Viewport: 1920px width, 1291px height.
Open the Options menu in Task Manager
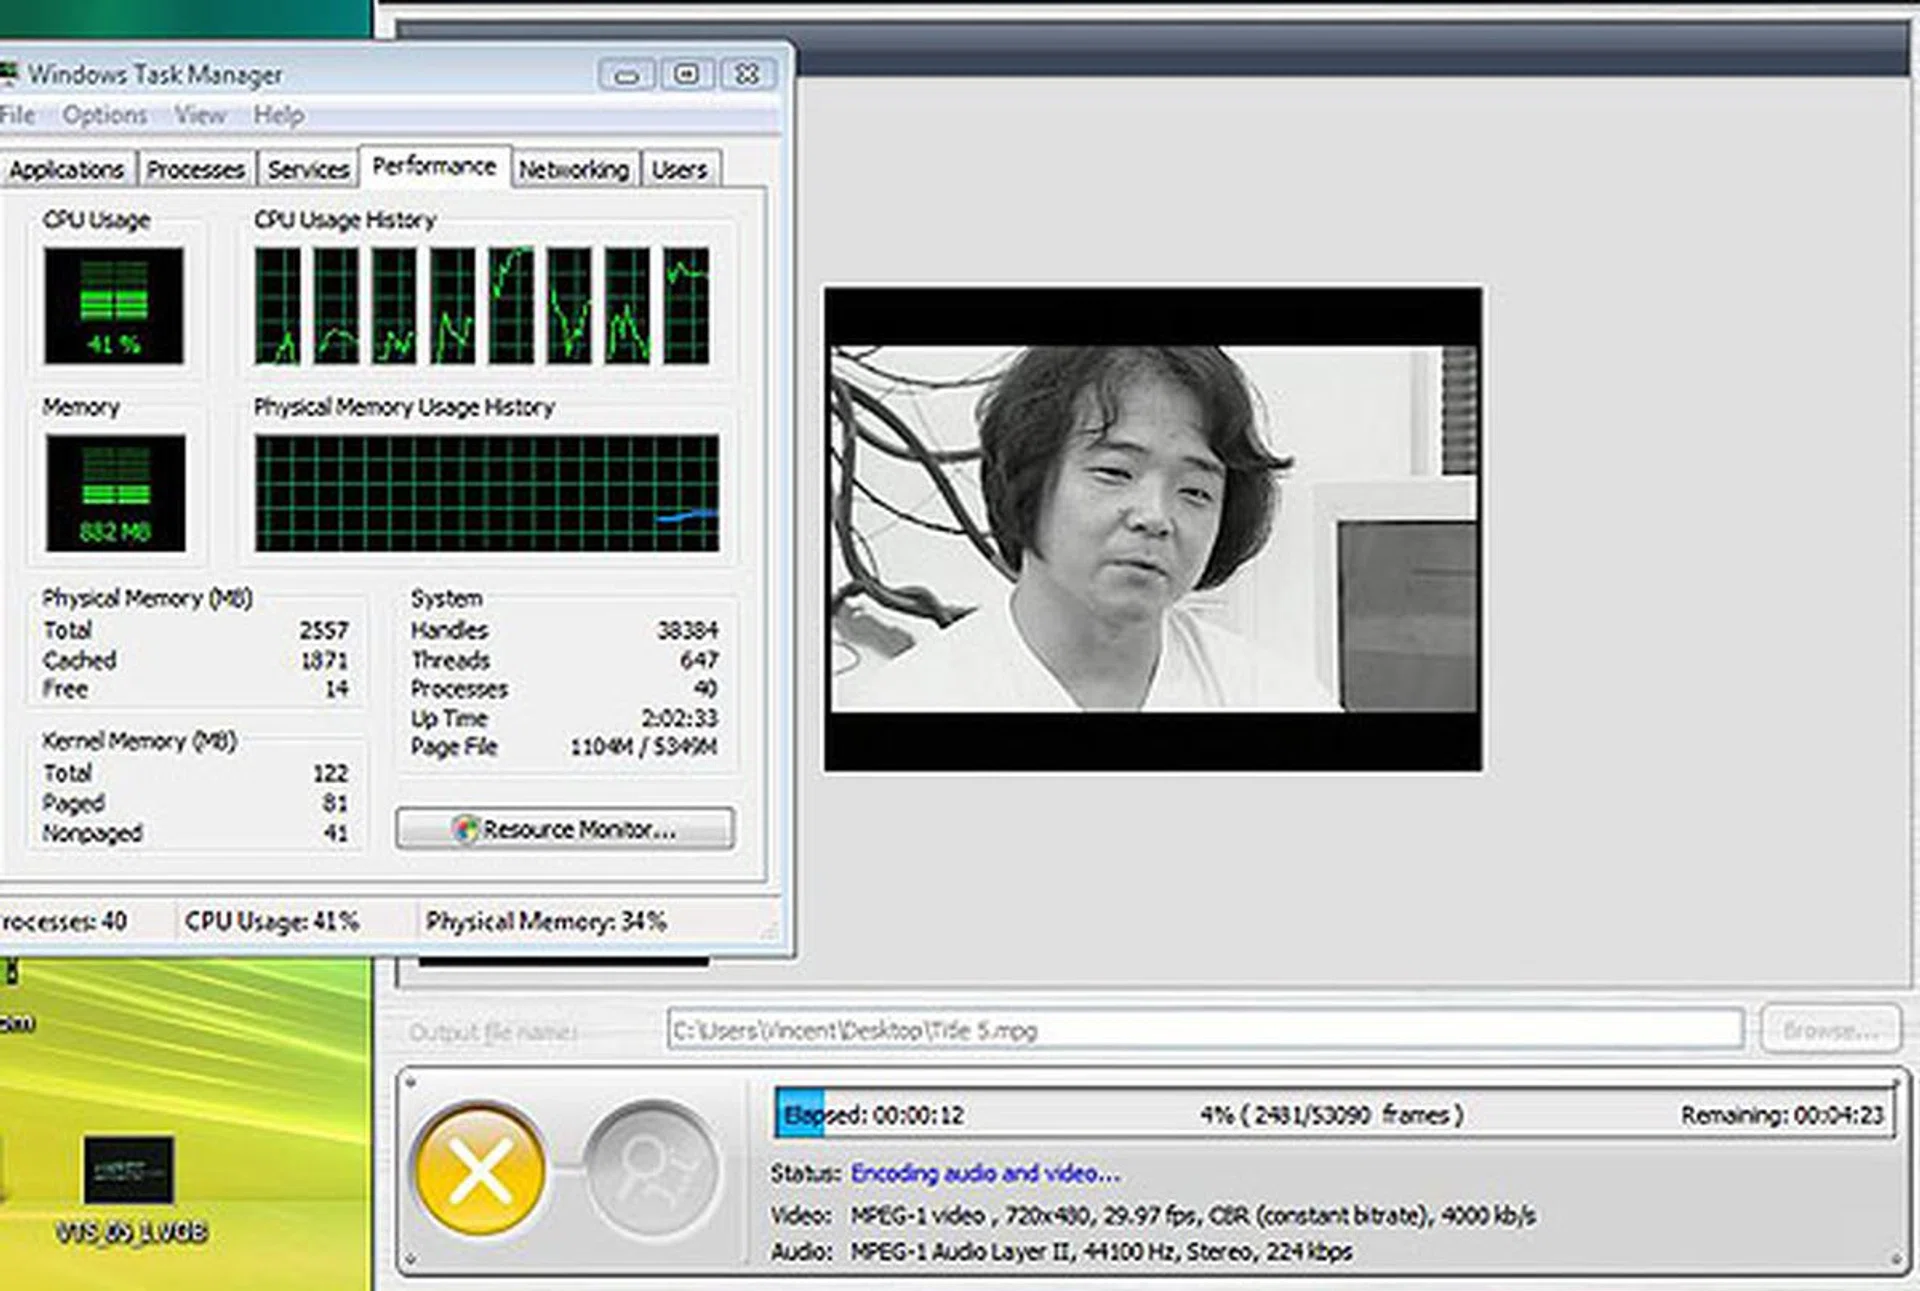[x=105, y=115]
